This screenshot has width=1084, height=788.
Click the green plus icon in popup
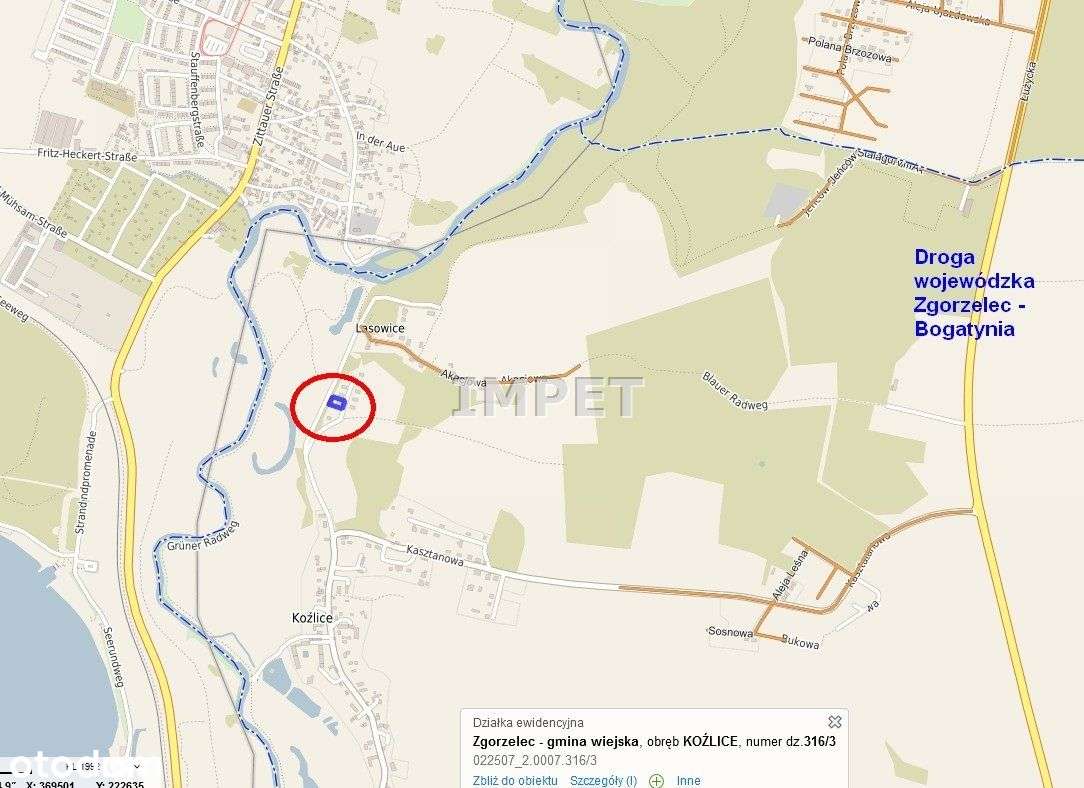656,781
